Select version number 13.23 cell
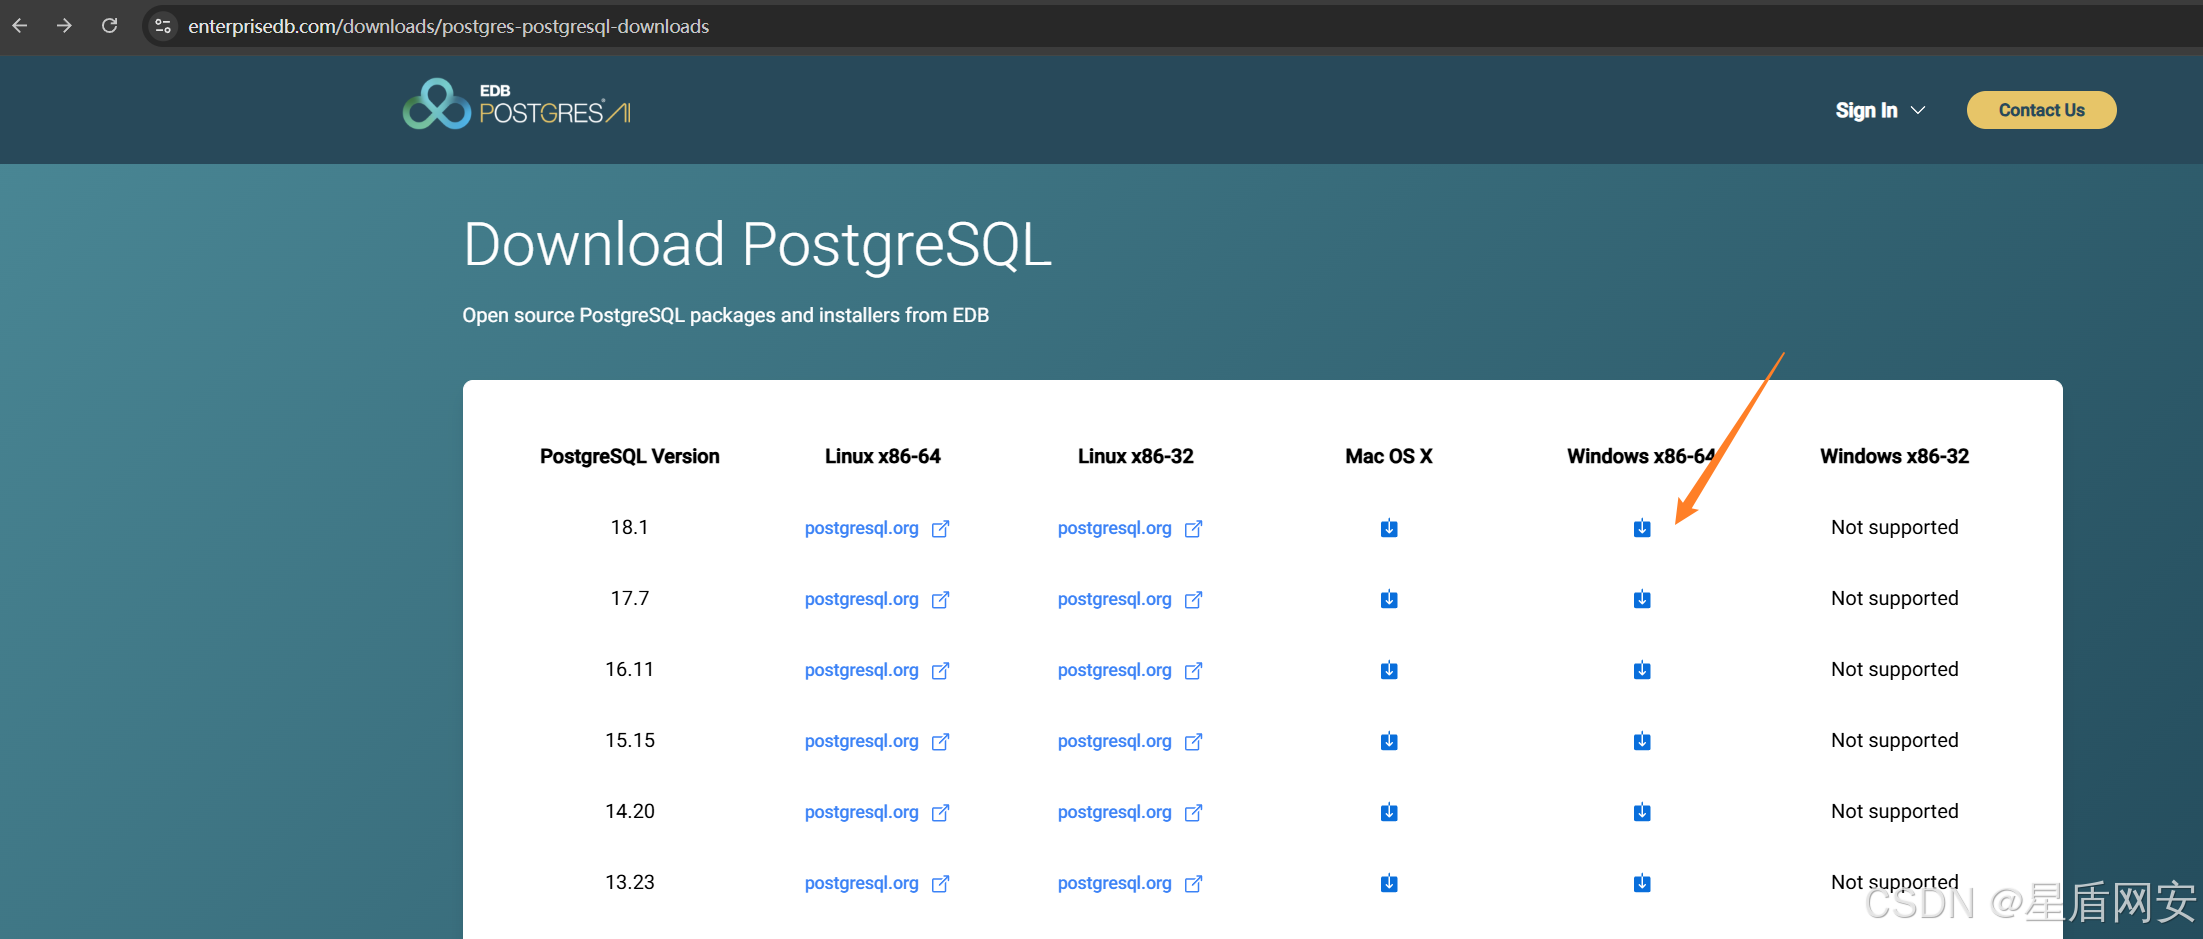Image resolution: width=2203 pixels, height=939 pixels. pyautogui.click(x=629, y=882)
